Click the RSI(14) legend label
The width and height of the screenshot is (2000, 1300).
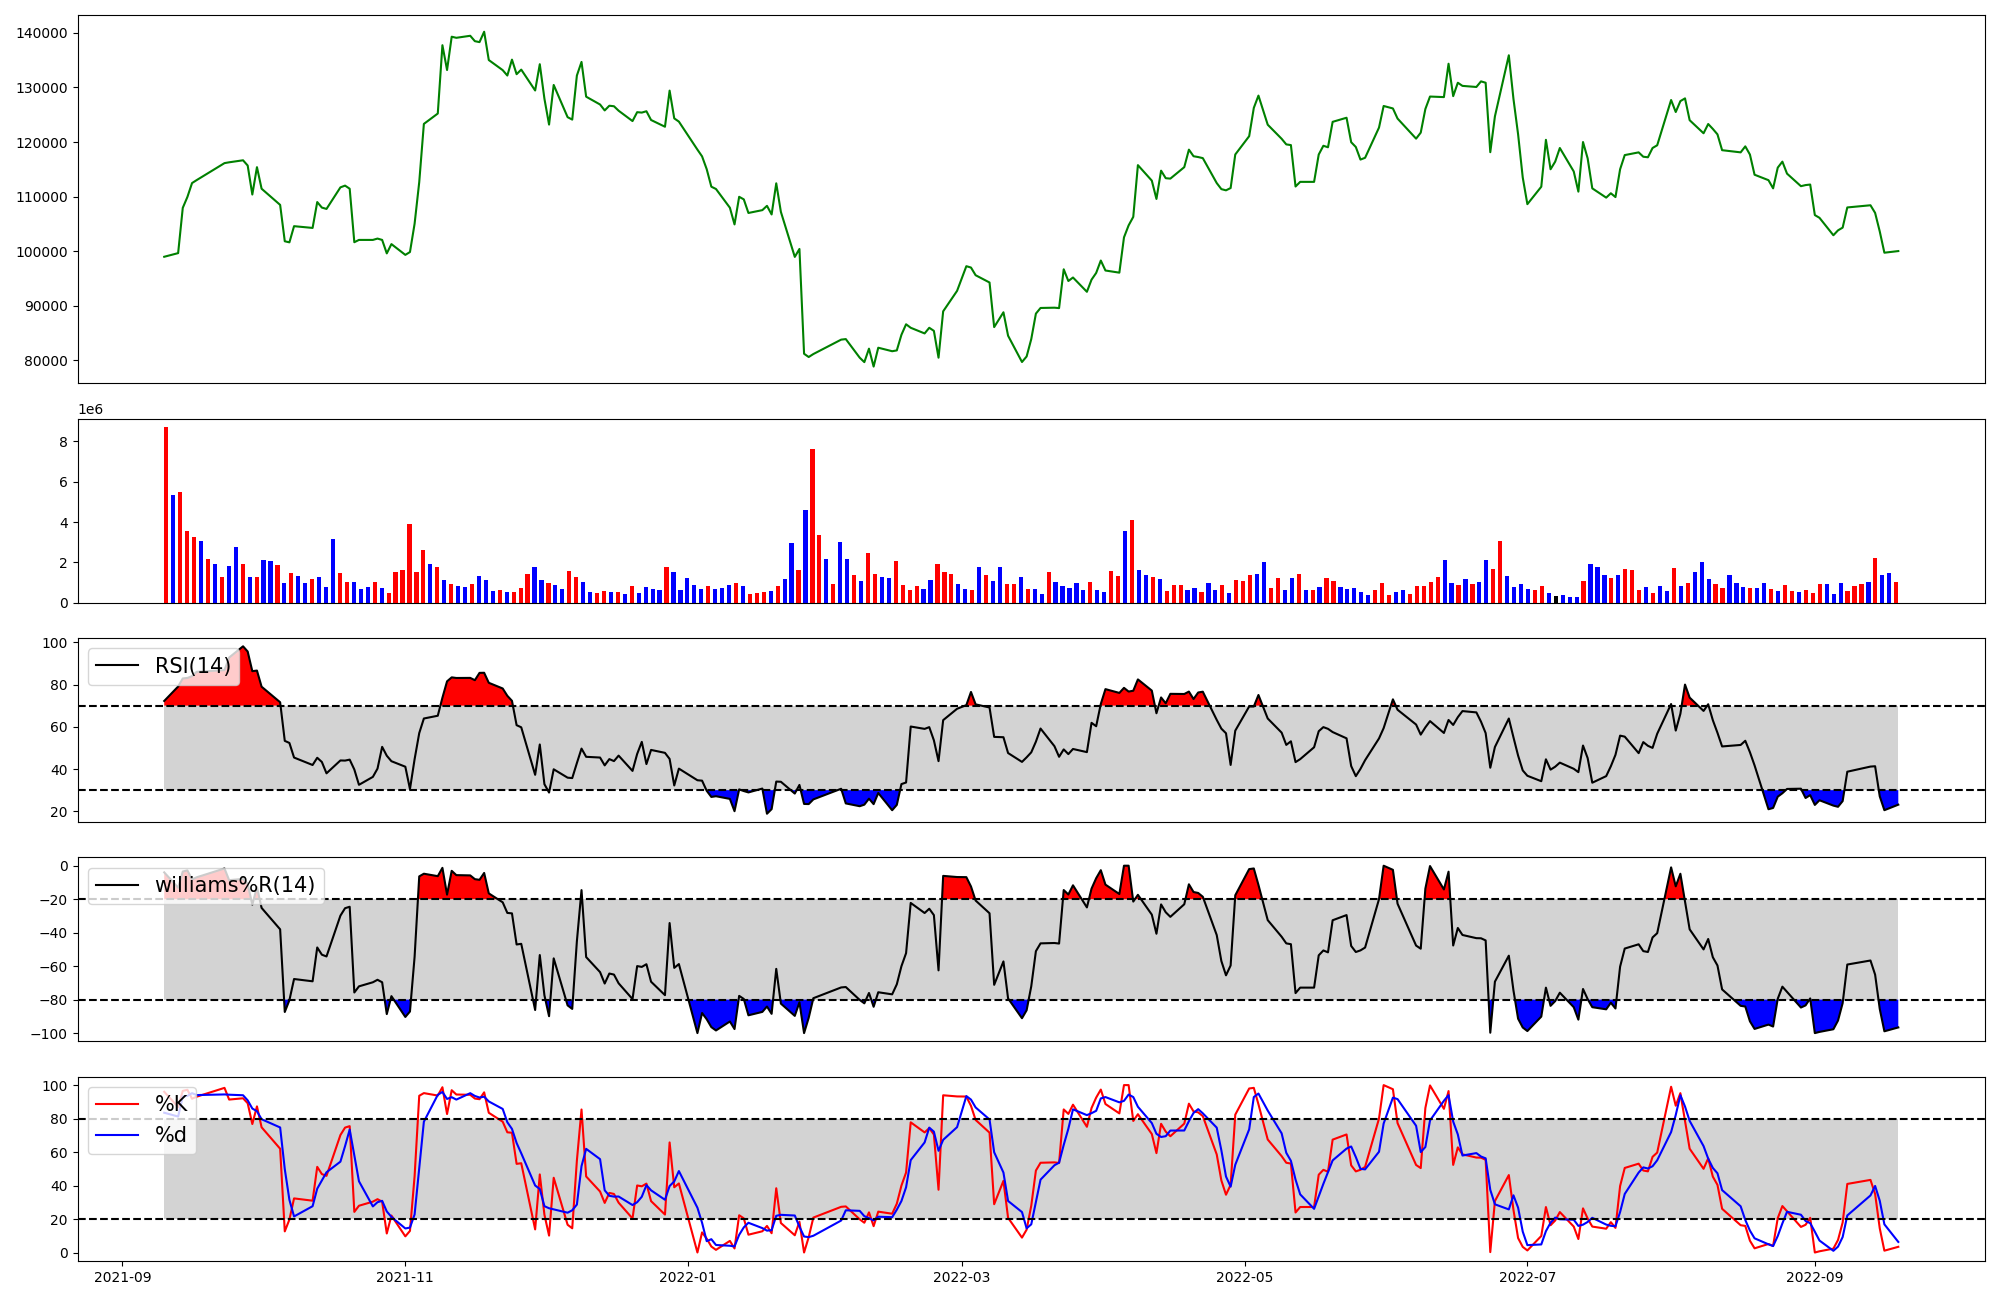[192, 666]
